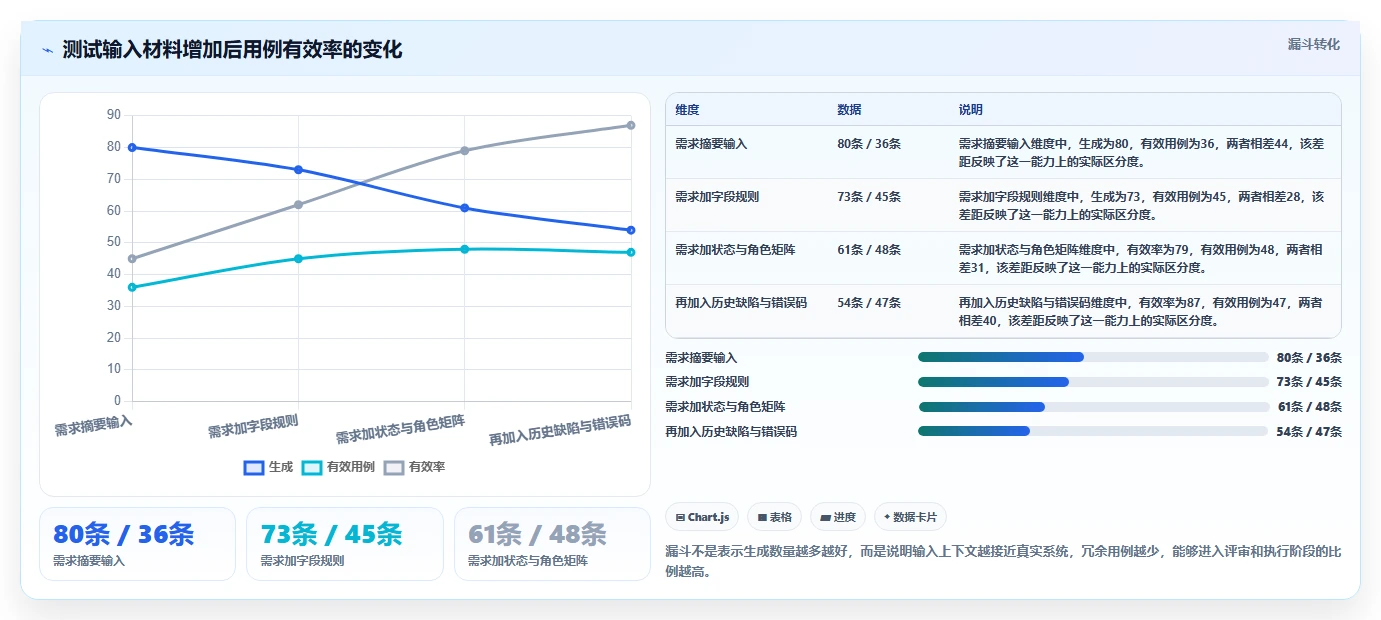The height and width of the screenshot is (620, 1381).
Task: Click the description starting 需求摘要输入维度中
Action: [x=1141, y=152]
